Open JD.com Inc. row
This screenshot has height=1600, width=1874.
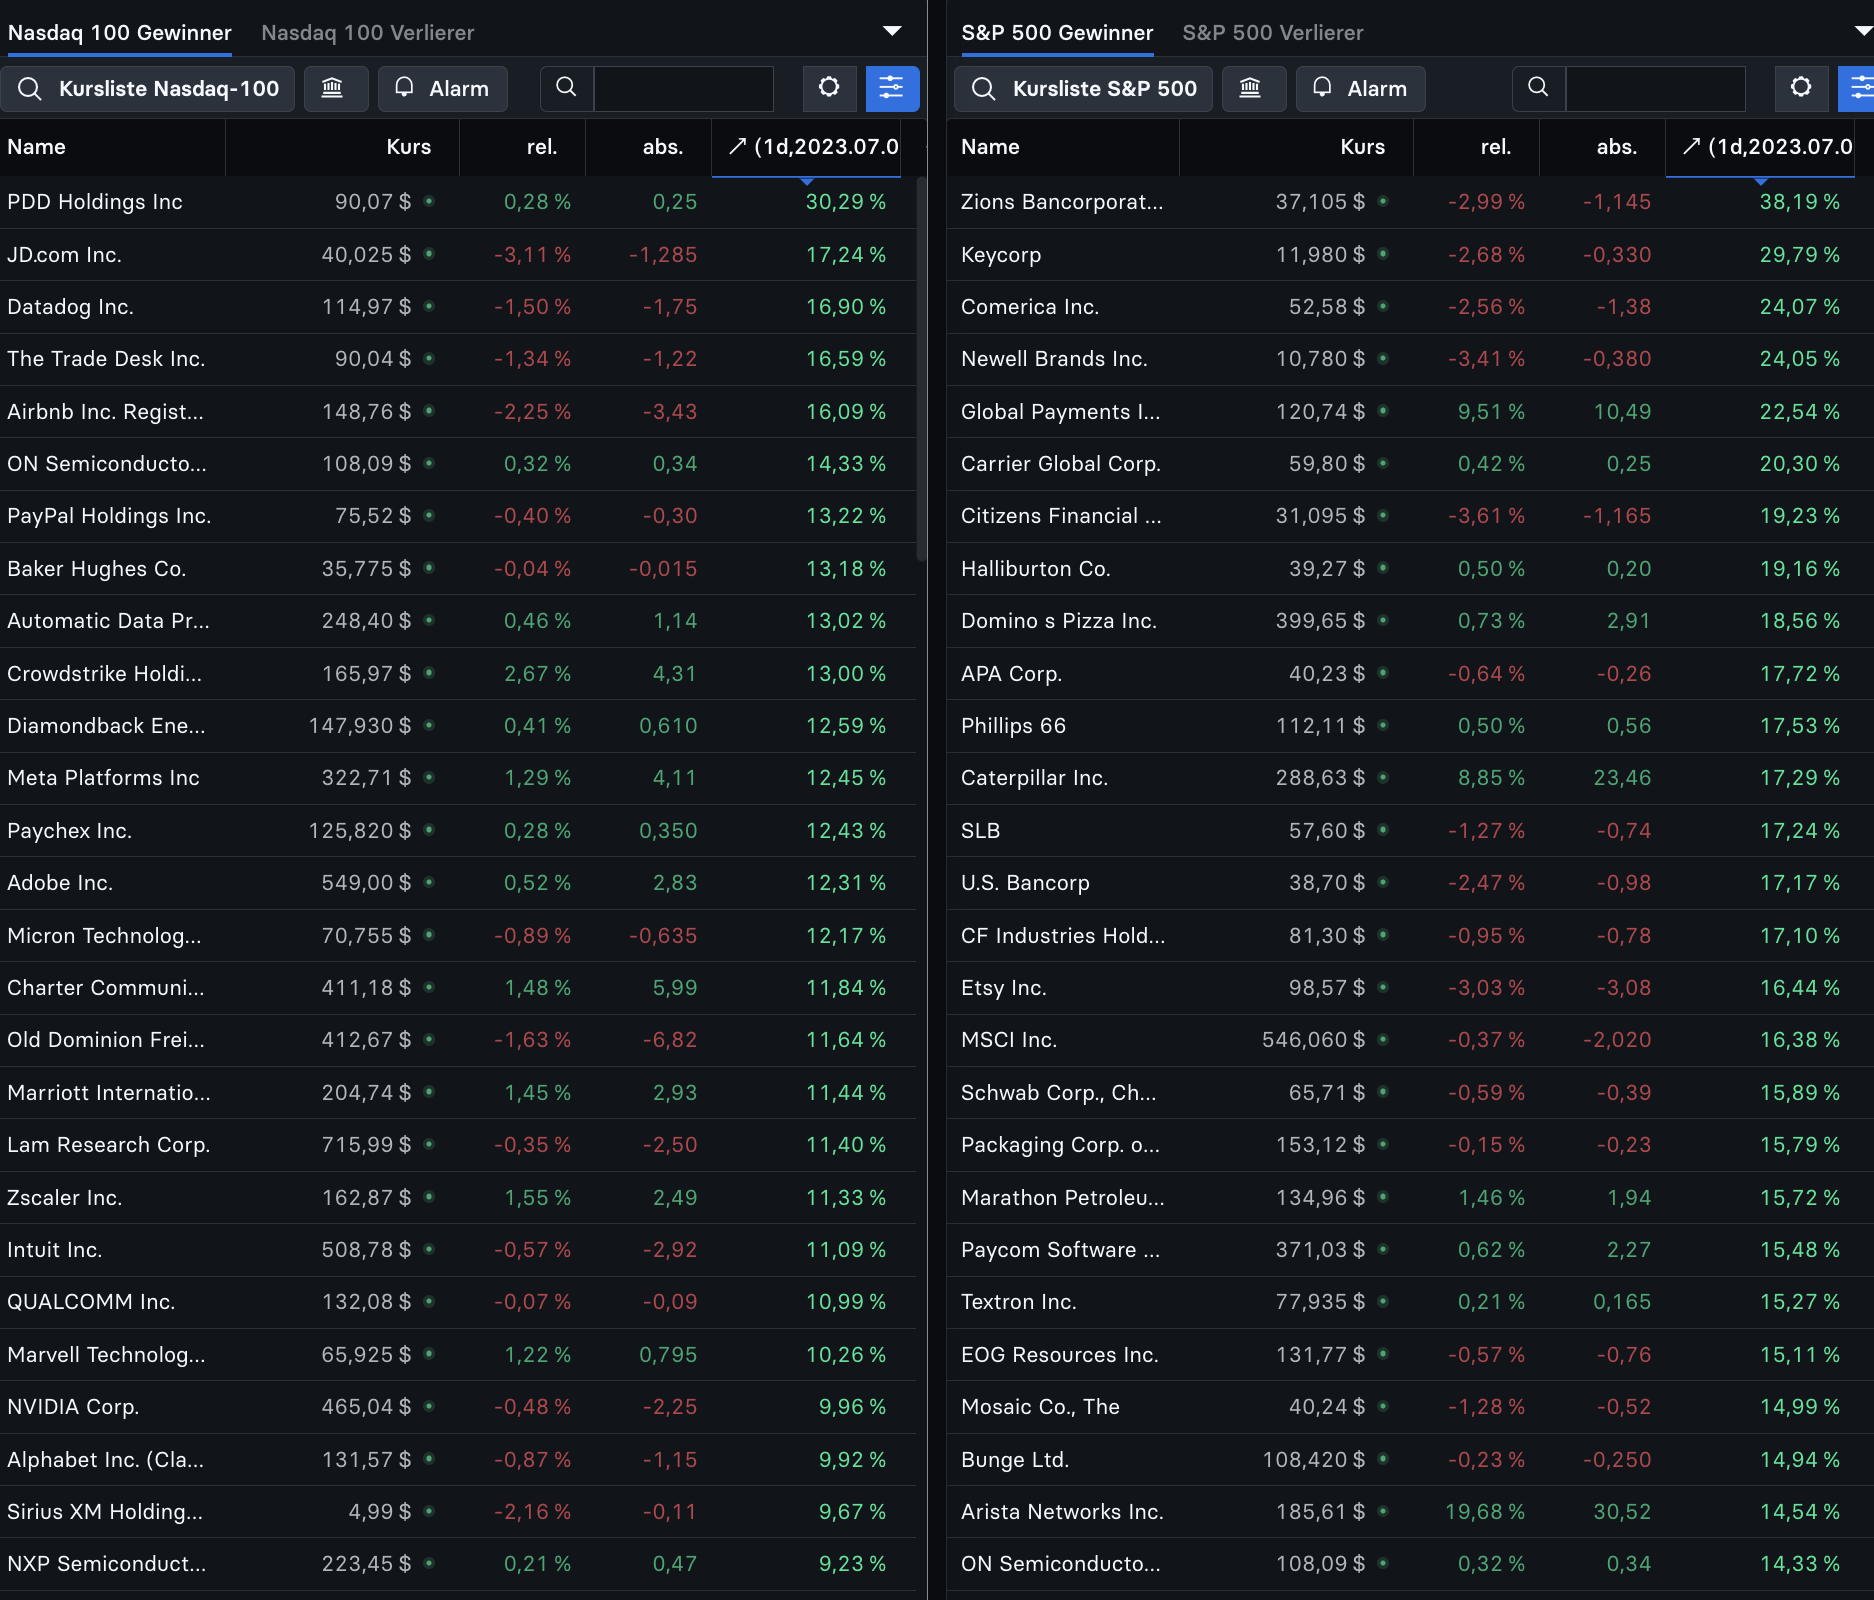tap(458, 255)
